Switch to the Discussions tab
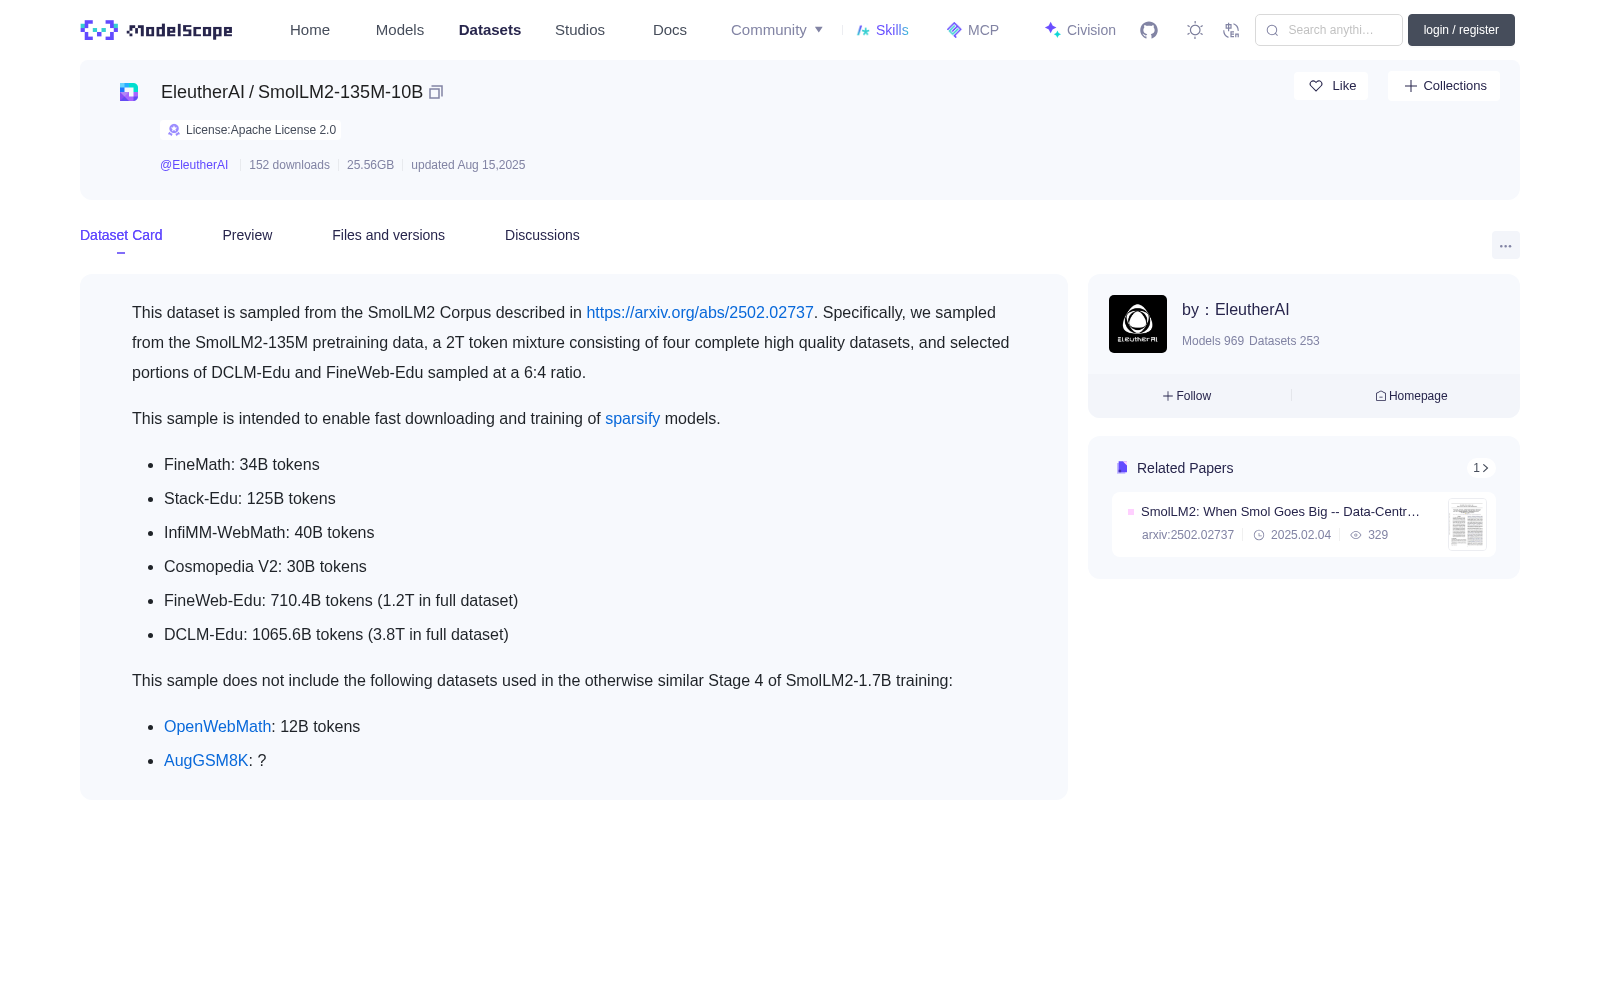The height and width of the screenshot is (1000, 1600). click(542, 235)
